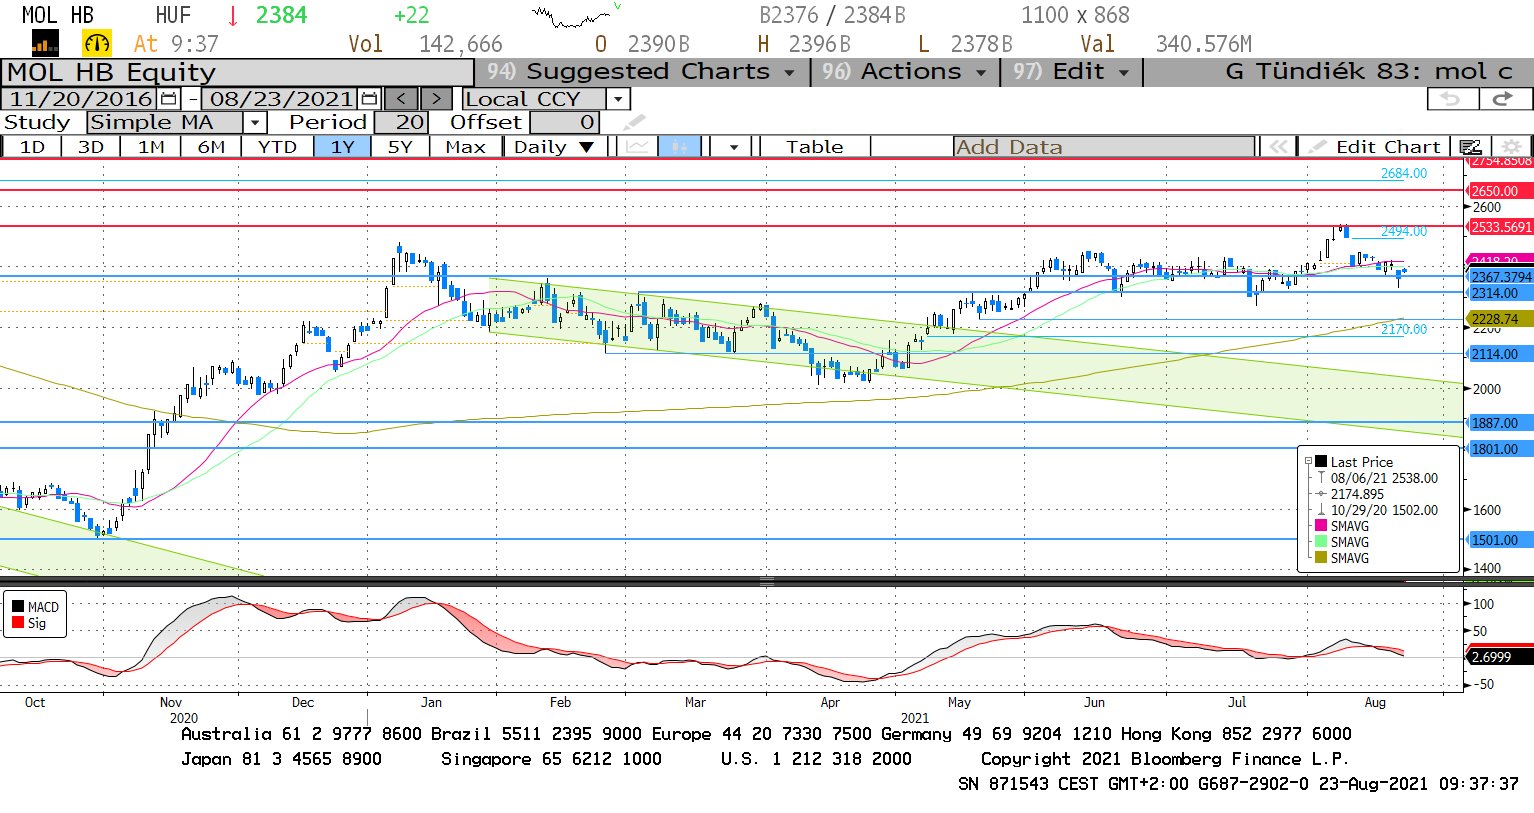Image resolution: width=1534 pixels, height=813 pixels.
Task: Select the 6M time range tab
Action: [211, 147]
